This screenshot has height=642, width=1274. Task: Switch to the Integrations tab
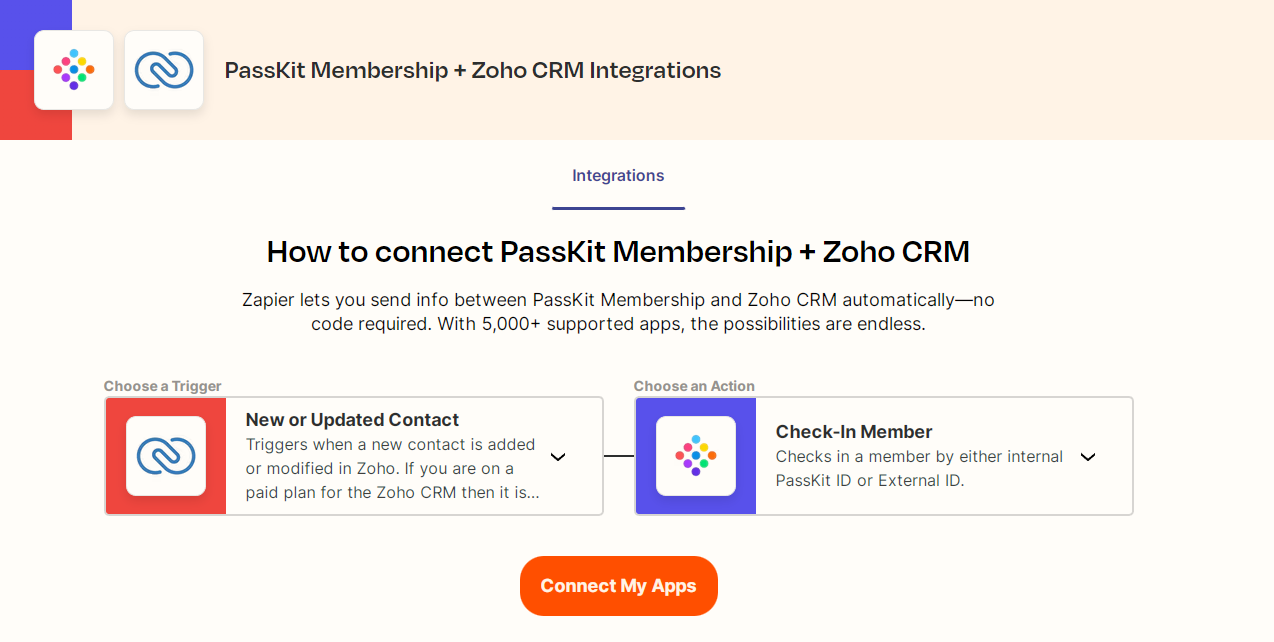(618, 176)
